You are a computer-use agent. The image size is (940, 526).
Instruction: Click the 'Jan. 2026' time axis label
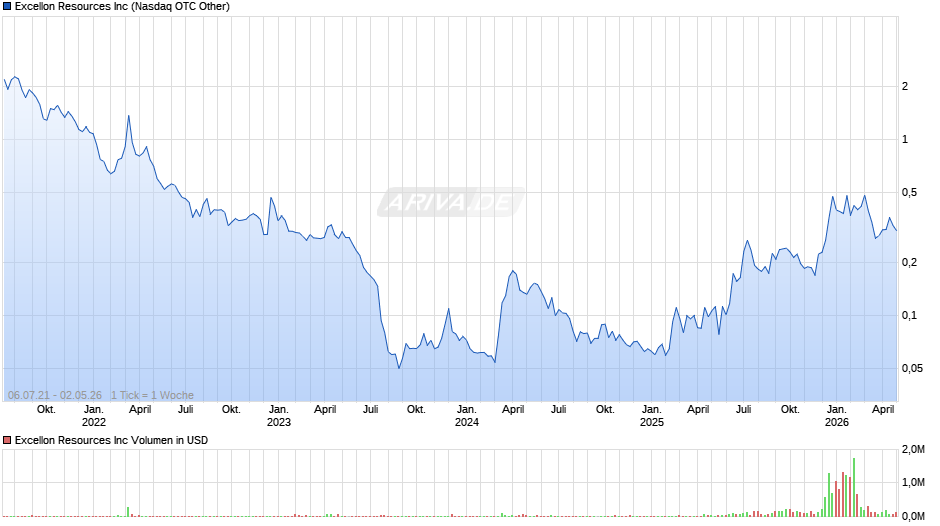click(837, 416)
